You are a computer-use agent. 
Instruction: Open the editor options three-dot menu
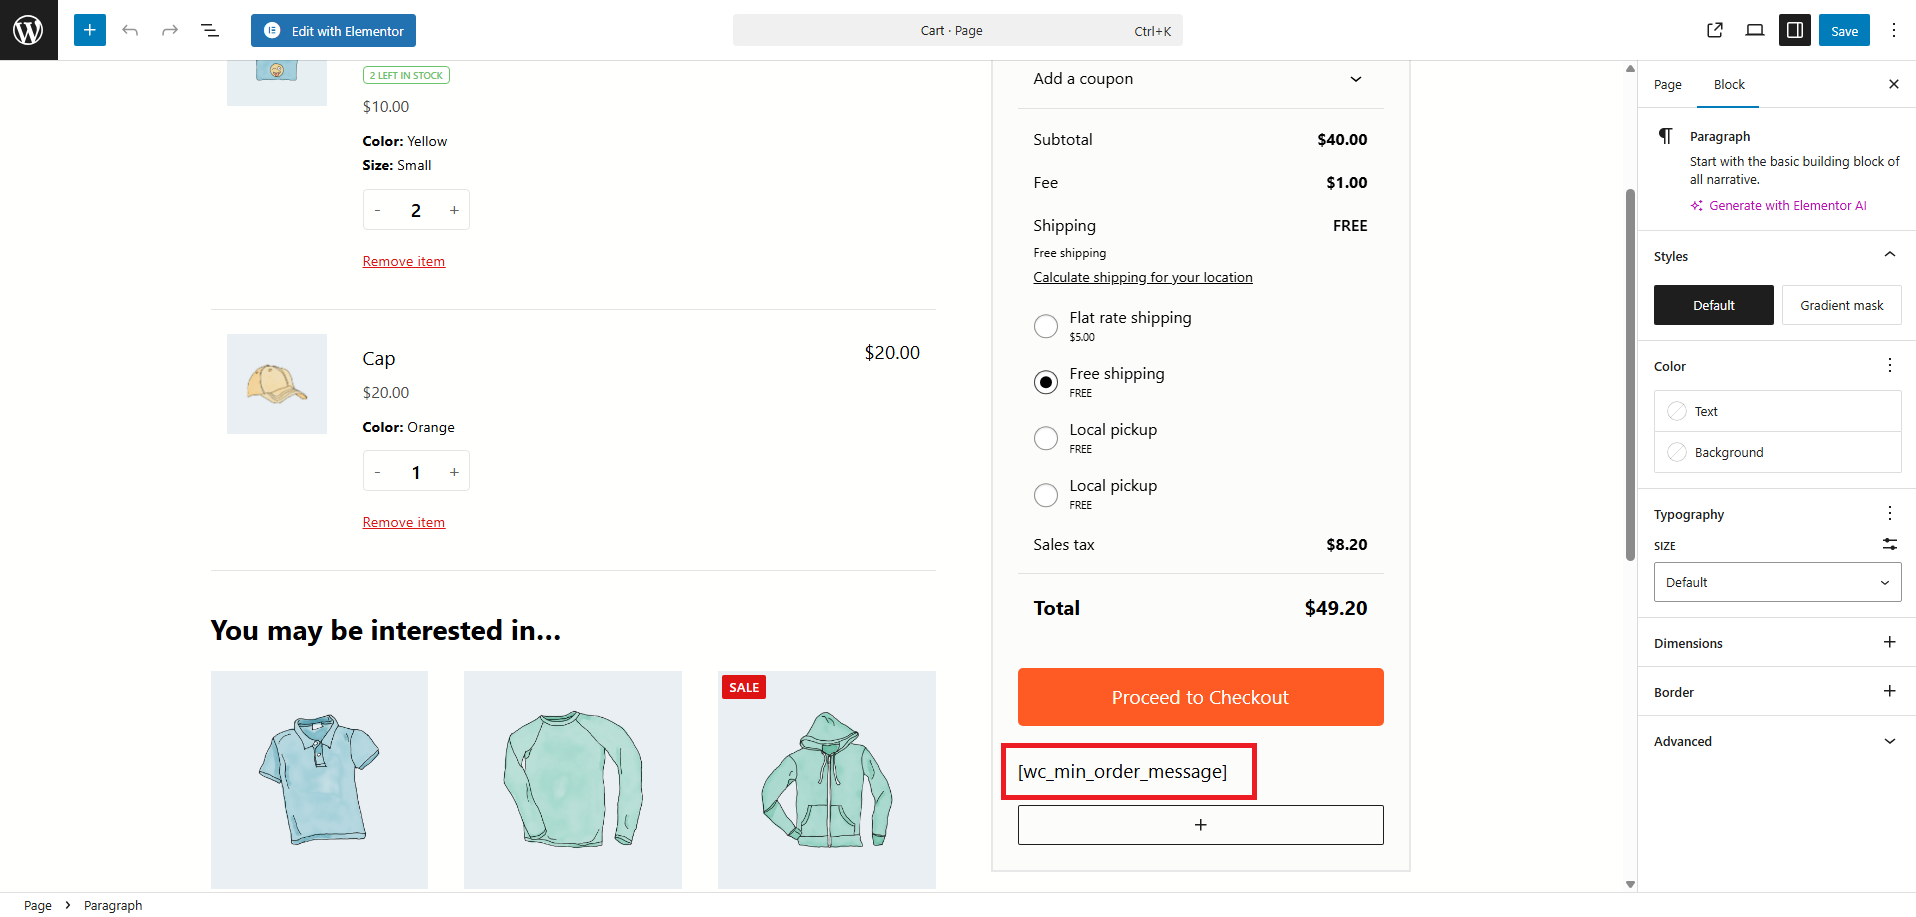click(1893, 30)
